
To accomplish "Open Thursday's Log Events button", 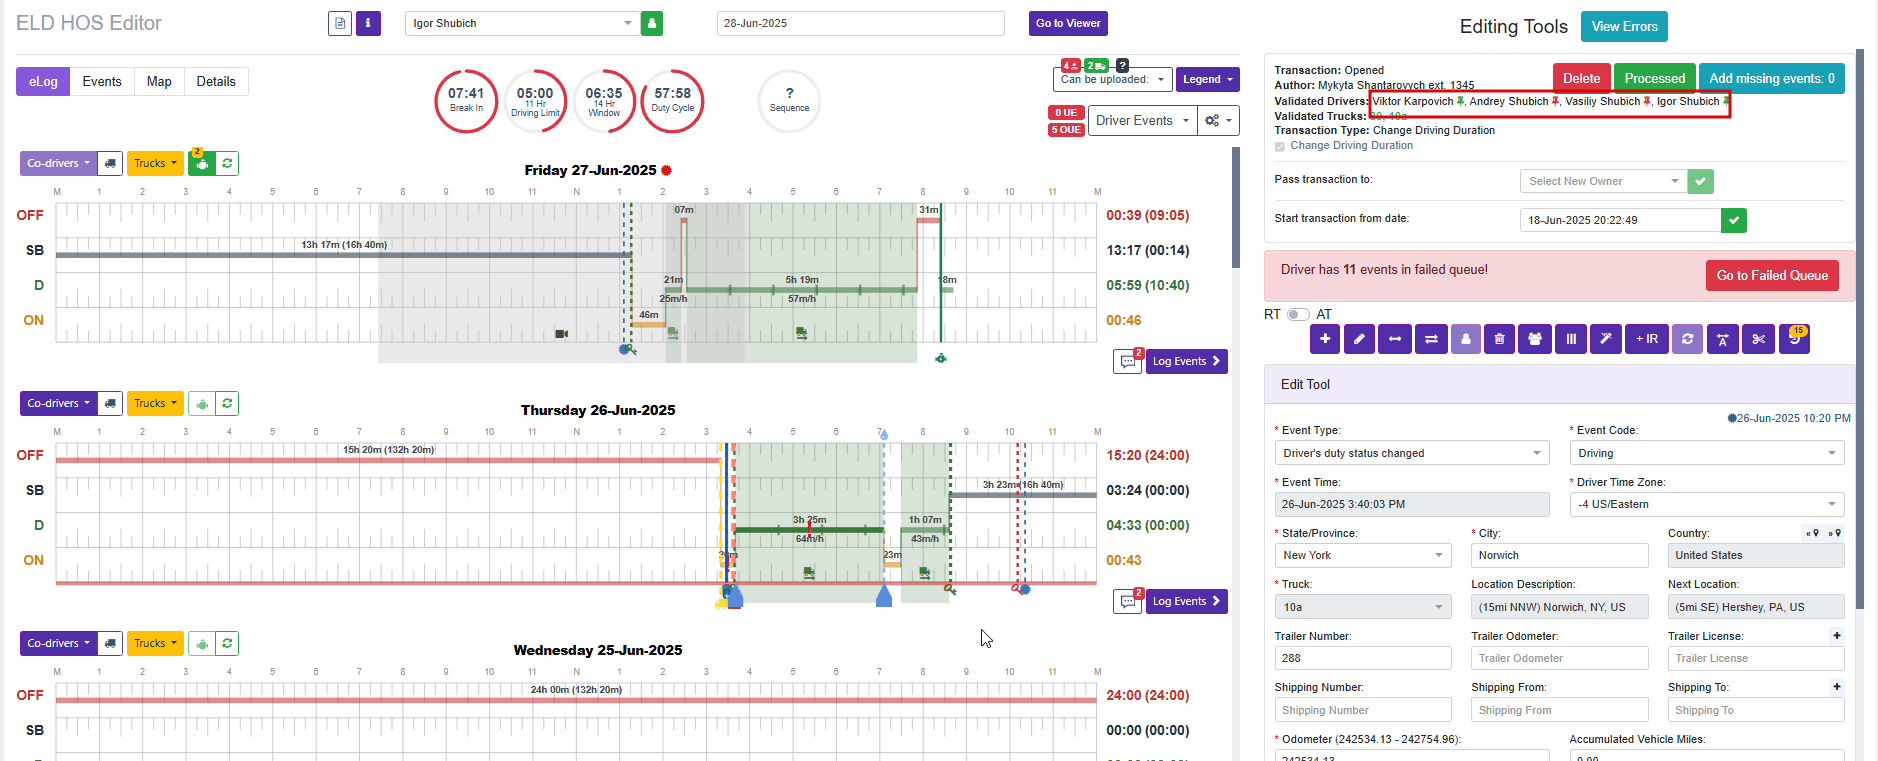I will coord(1186,602).
